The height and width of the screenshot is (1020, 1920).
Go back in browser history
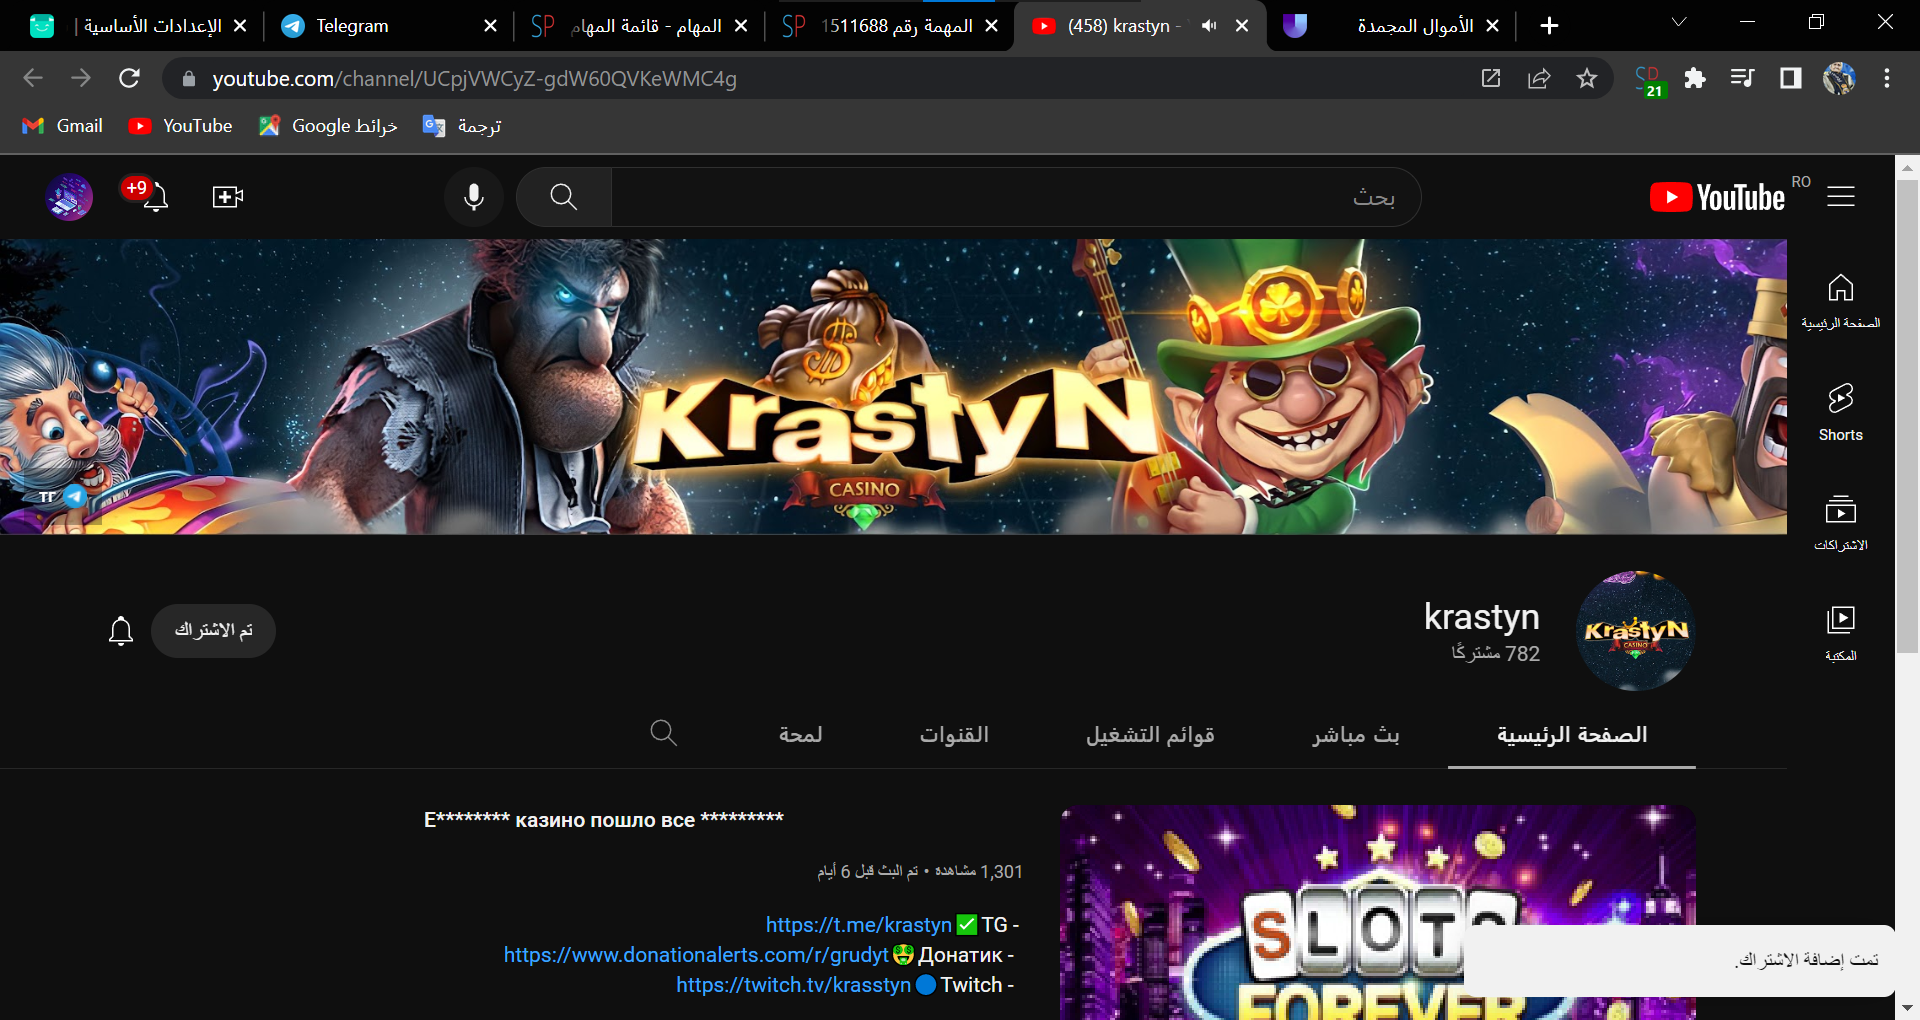click(33, 78)
